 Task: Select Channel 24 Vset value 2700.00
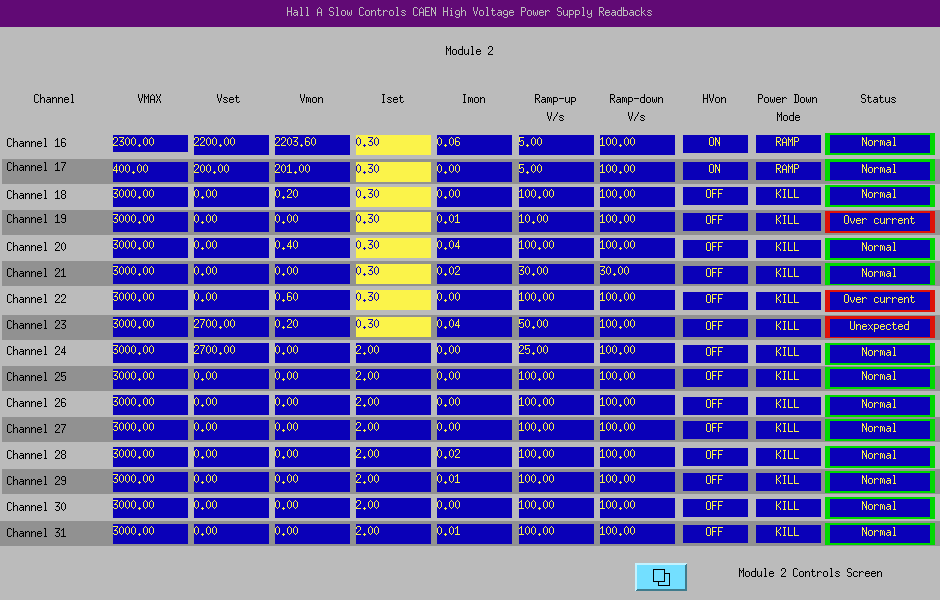231,352
